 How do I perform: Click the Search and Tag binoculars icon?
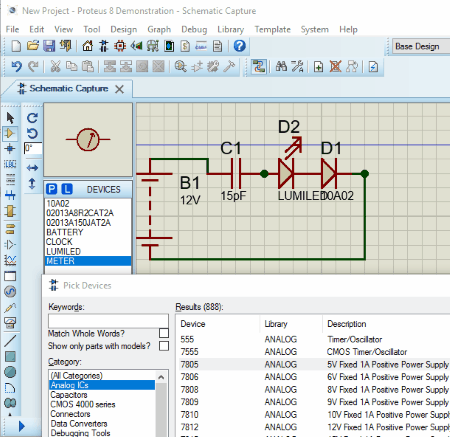click(x=281, y=66)
